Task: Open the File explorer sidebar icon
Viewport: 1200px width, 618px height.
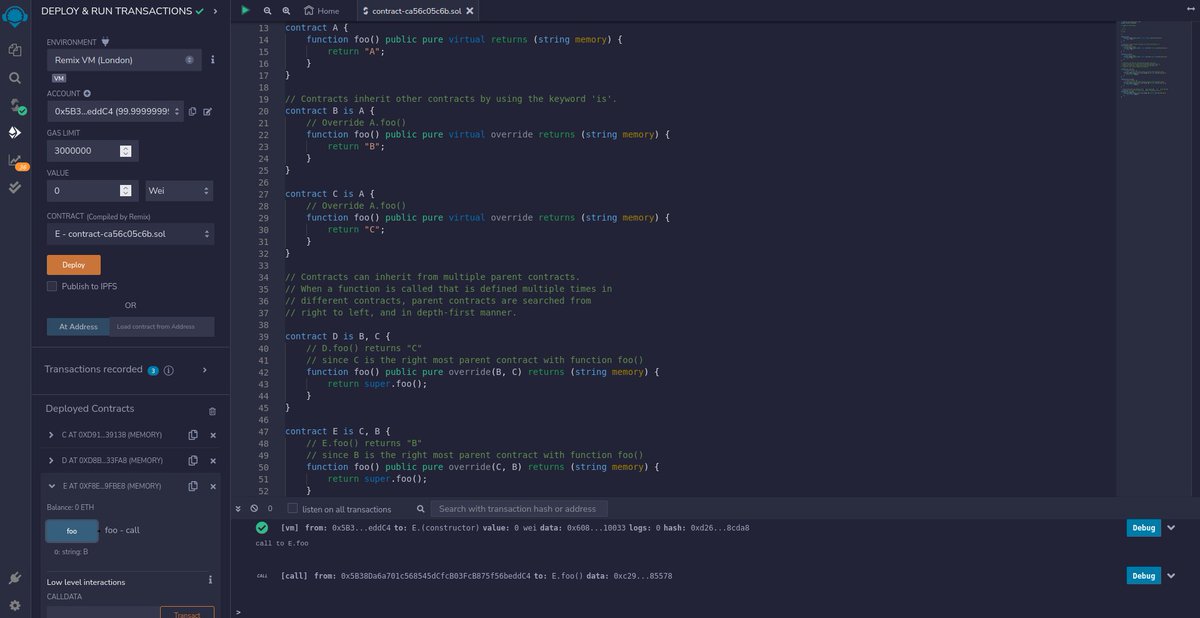Action: click(x=15, y=49)
